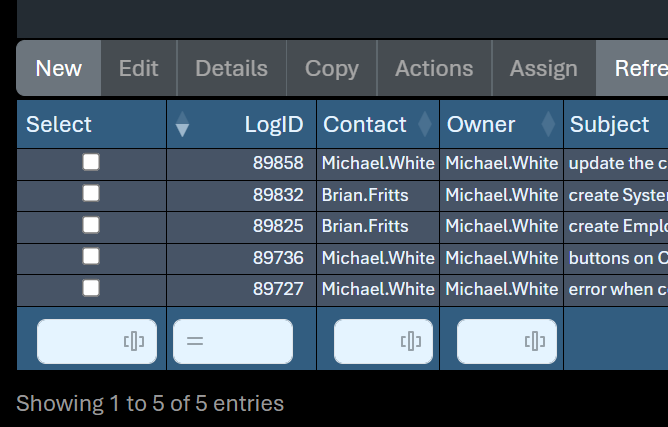Image resolution: width=668 pixels, height=427 pixels.
Task: Open the Select column filter dropdown
Action: (134, 342)
